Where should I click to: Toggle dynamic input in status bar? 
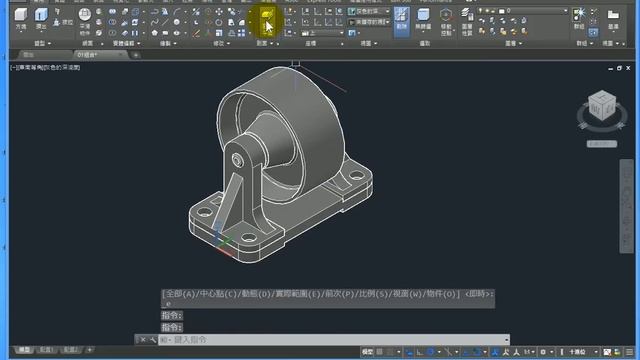pyautogui.click(x=409, y=352)
